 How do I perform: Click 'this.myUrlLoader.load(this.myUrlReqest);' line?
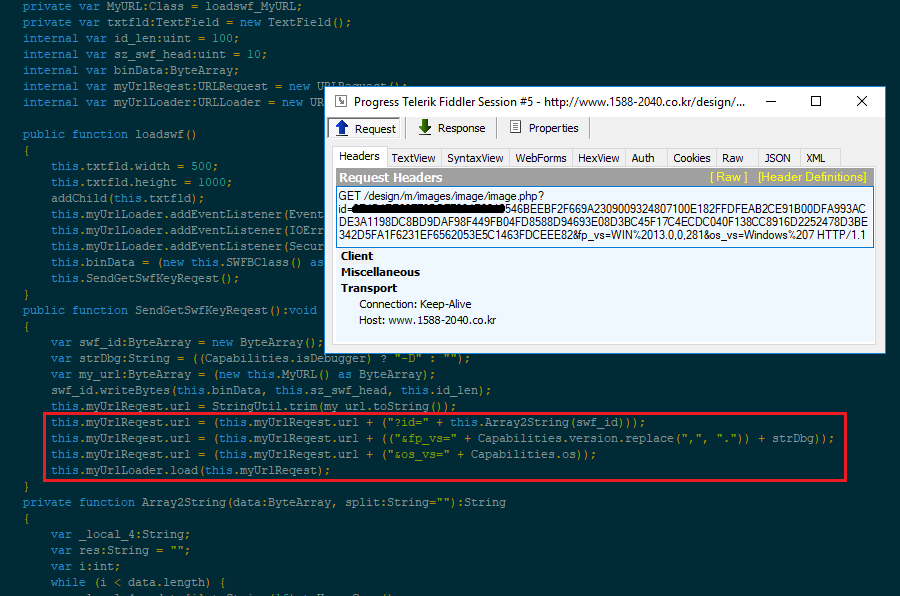coord(191,470)
